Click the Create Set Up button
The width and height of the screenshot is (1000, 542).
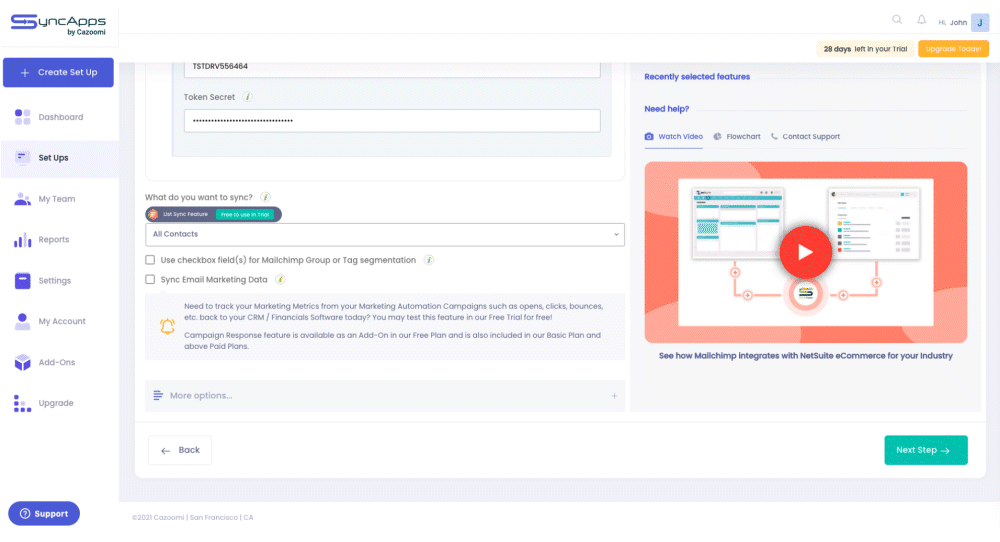coord(58,72)
